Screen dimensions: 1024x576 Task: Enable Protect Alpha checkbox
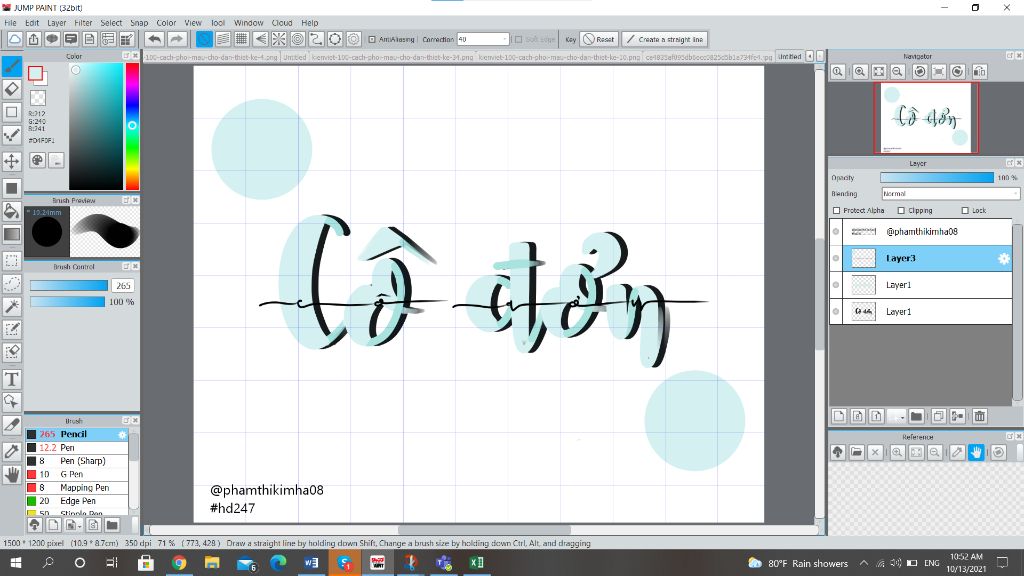(x=837, y=210)
